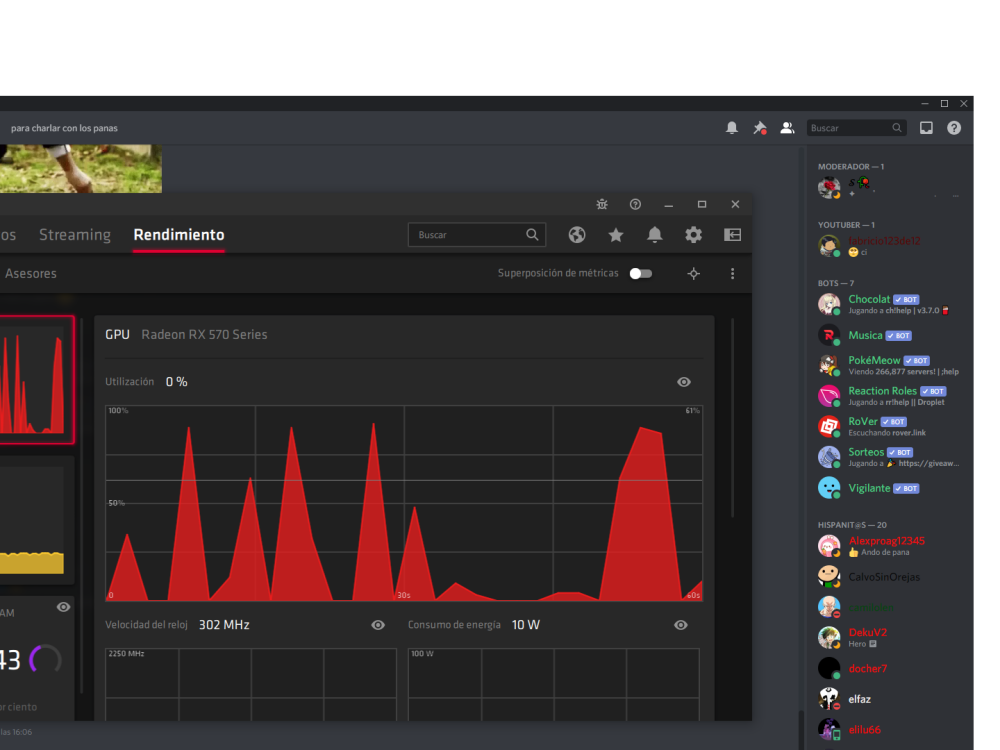This screenshot has height=750, width=1000.
Task: Click the Reaction Roles bot name
Action: tap(882, 391)
